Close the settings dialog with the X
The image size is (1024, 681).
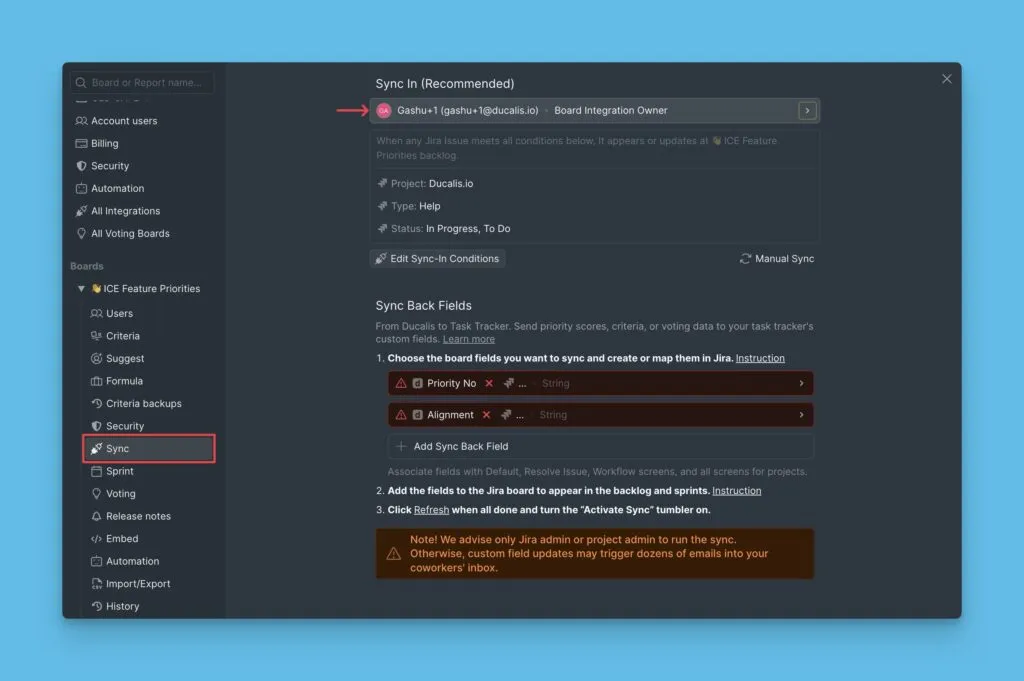point(946,79)
